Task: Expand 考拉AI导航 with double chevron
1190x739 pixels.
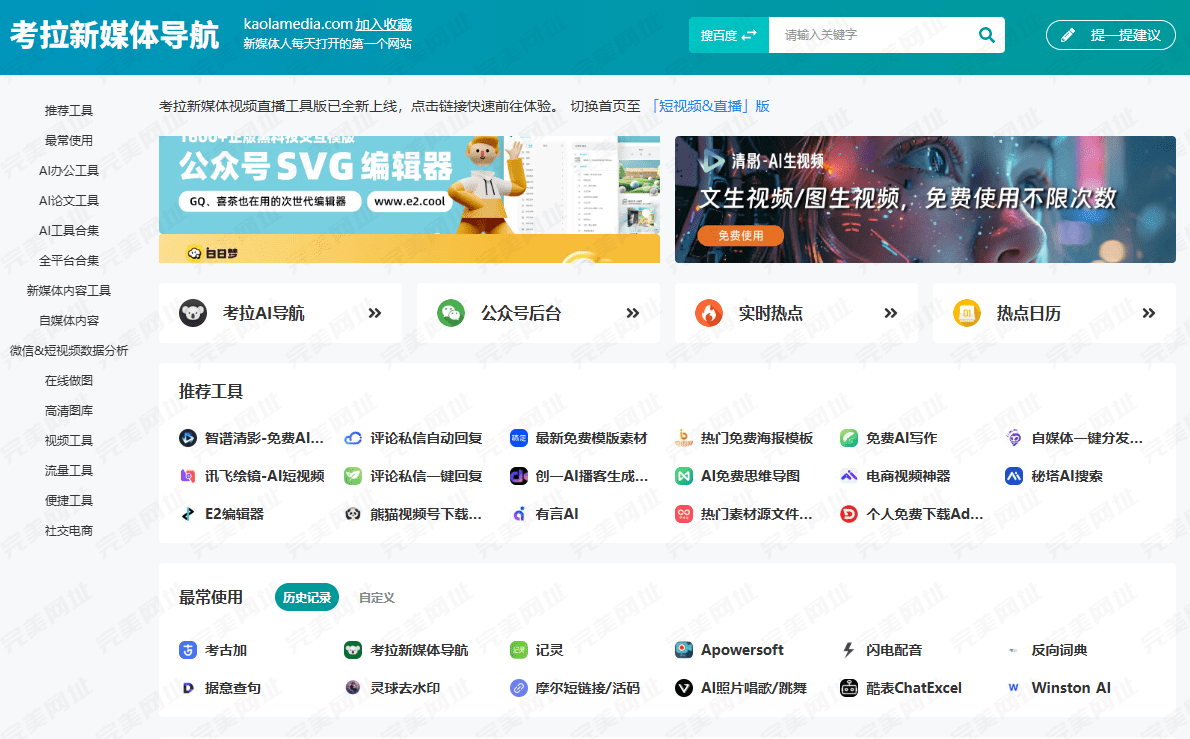Action: pos(375,313)
